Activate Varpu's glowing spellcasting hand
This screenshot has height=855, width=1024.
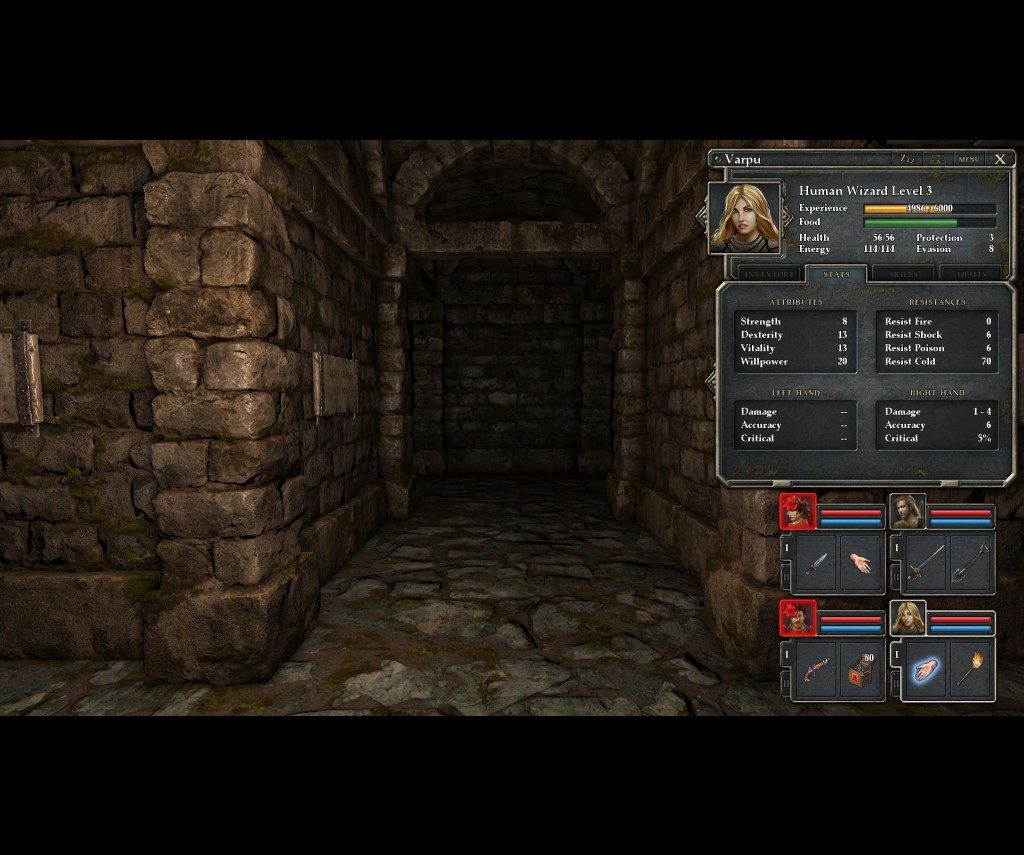pyautogui.click(x=926, y=669)
